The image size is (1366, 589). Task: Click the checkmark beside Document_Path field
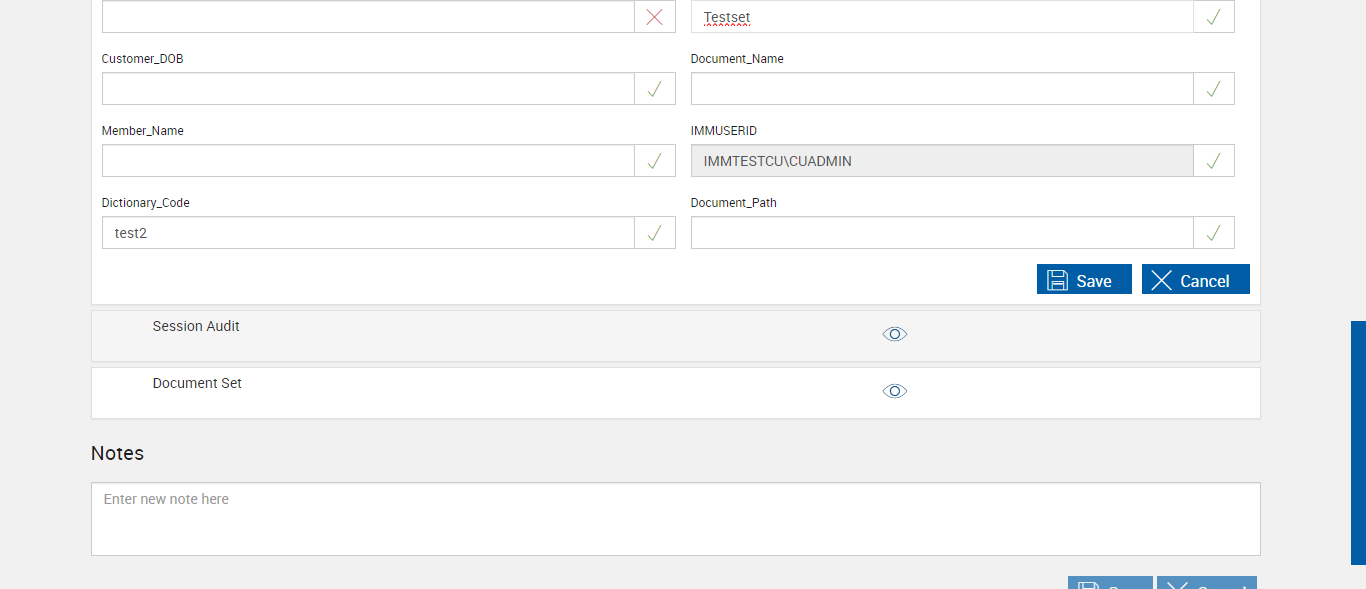[1213, 233]
